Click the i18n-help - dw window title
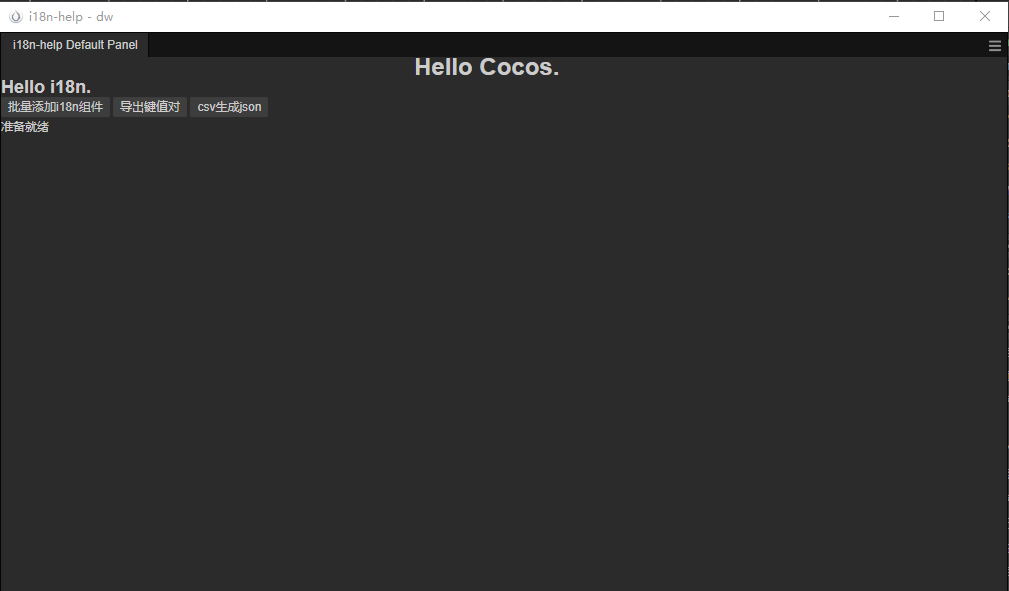 pyautogui.click(x=71, y=17)
